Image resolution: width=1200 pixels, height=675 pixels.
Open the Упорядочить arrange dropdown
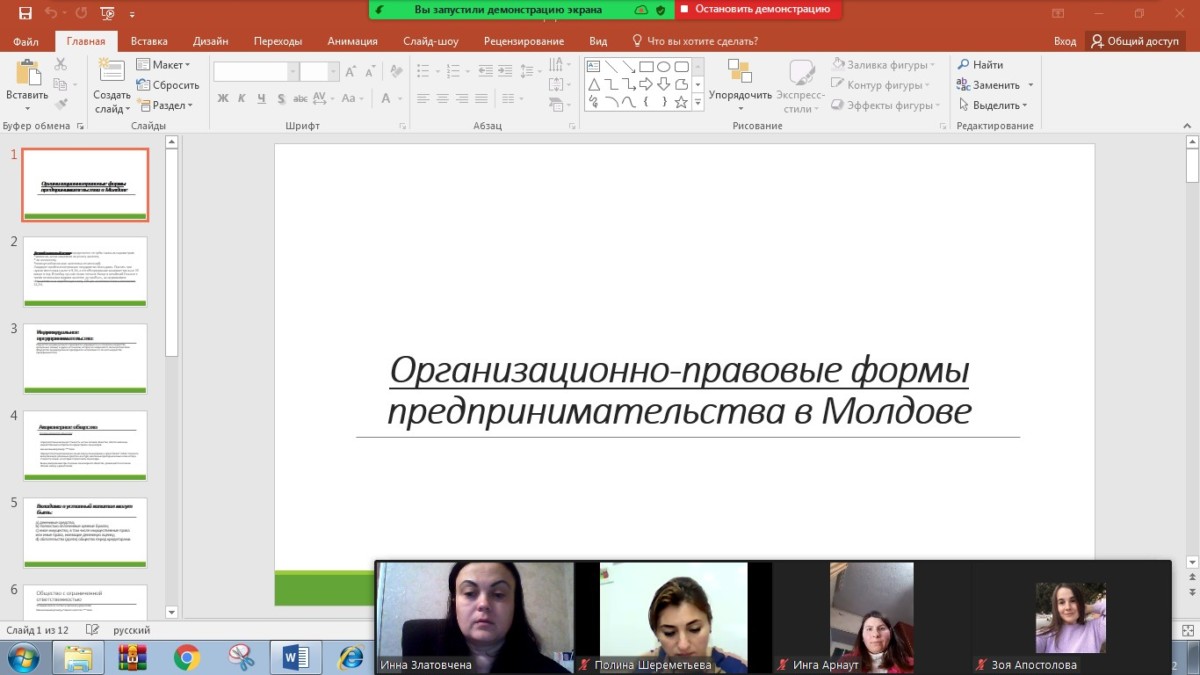click(x=740, y=85)
